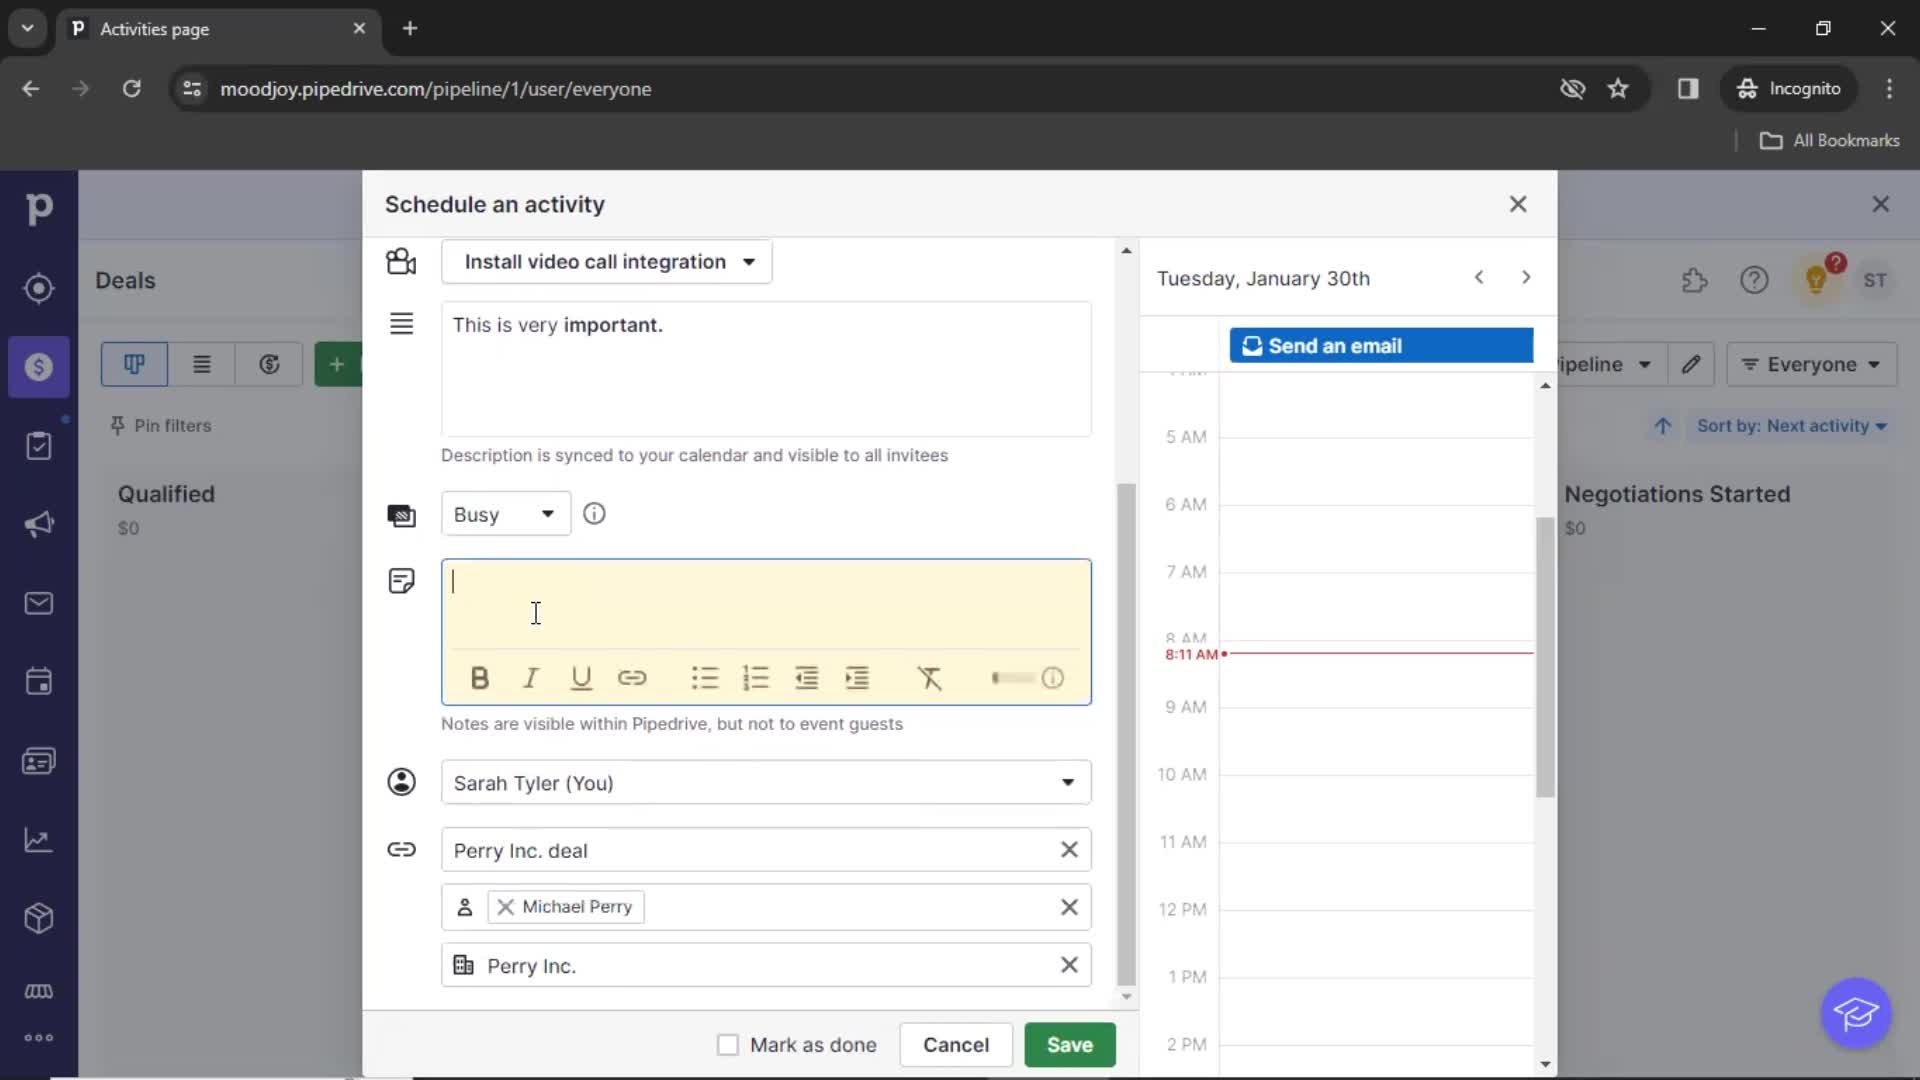The width and height of the screenshot is (1920, 1080).
Task: Select the Bulleted list icon
Action: point(704,678)
